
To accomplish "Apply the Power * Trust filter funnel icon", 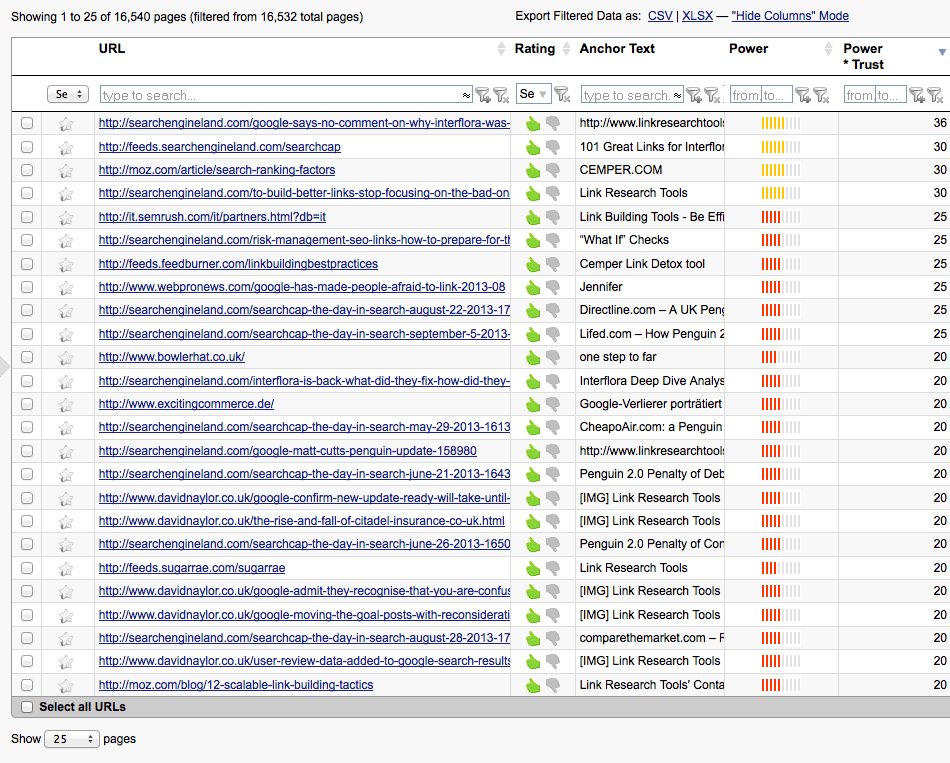I will 917,95.
